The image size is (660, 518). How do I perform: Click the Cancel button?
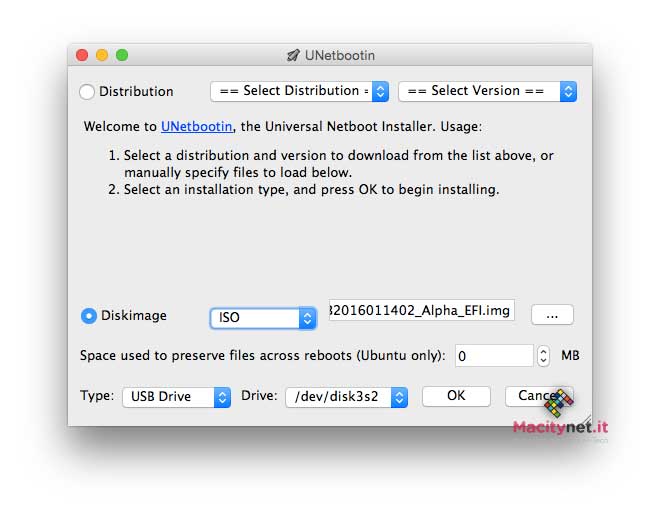point(539,396)
